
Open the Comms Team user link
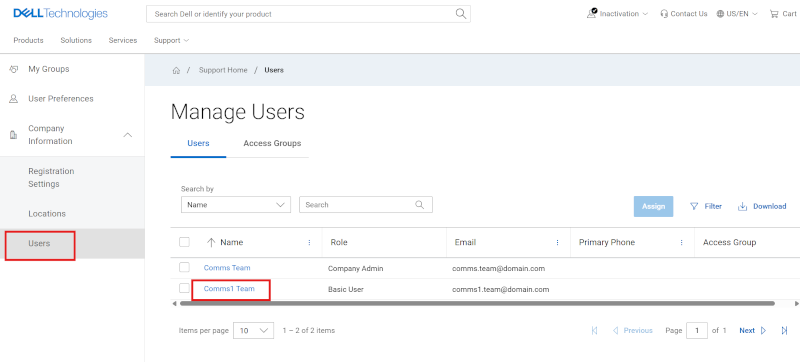tap(227, 268)
